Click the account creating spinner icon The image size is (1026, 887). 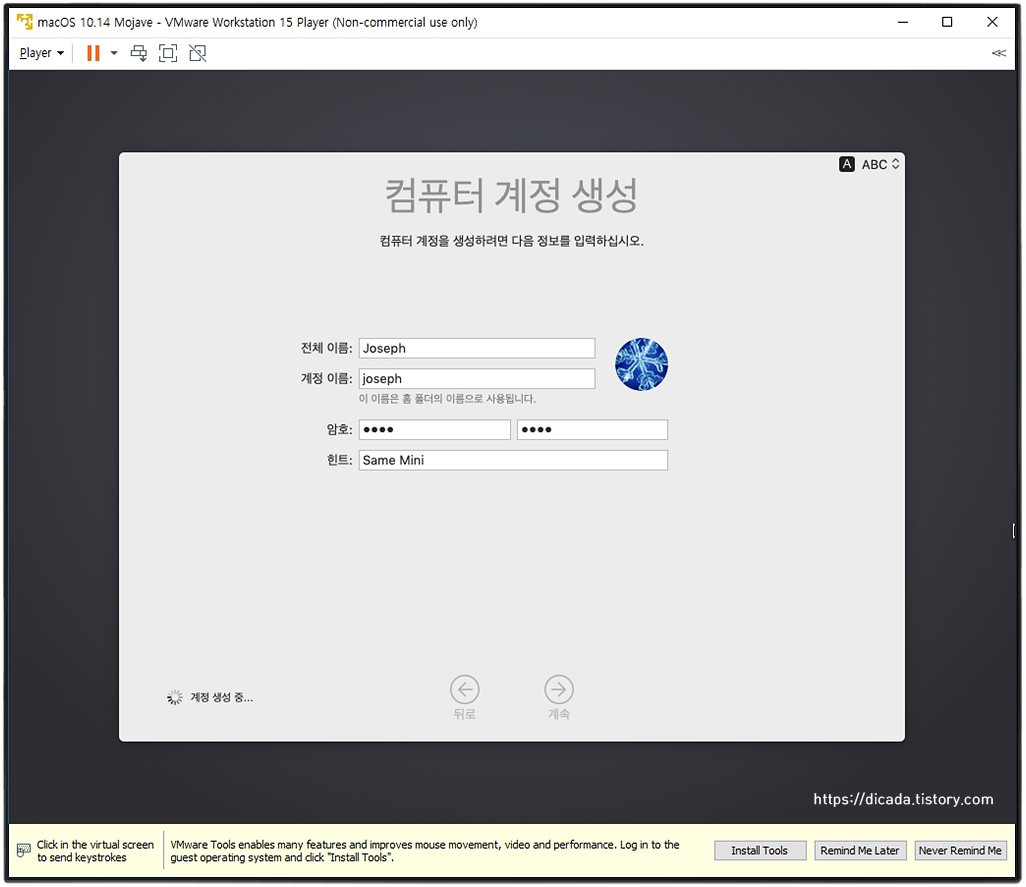174,697
